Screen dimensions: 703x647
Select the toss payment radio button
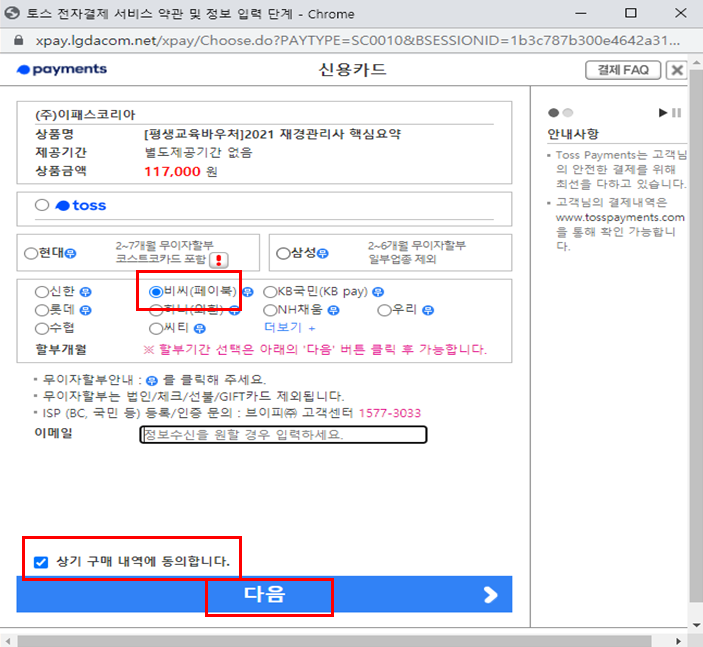[42, 205]
